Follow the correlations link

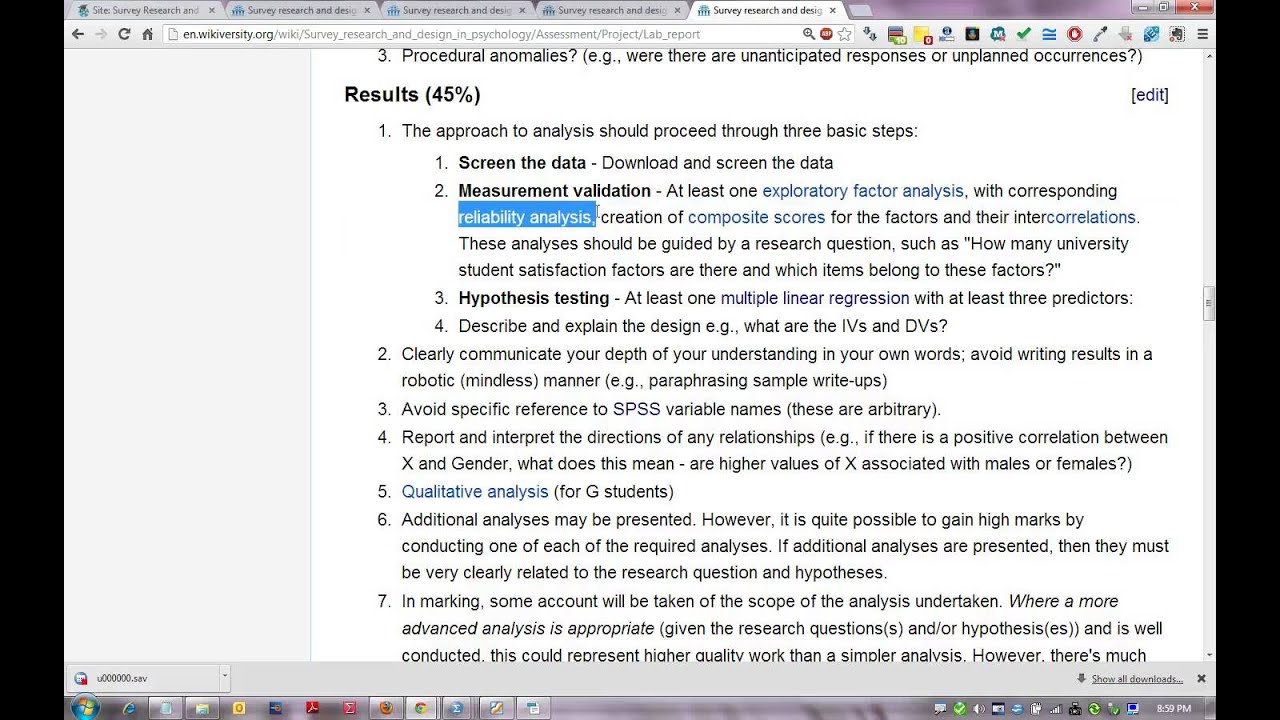pyautogui.click(x=1091, y=217)
